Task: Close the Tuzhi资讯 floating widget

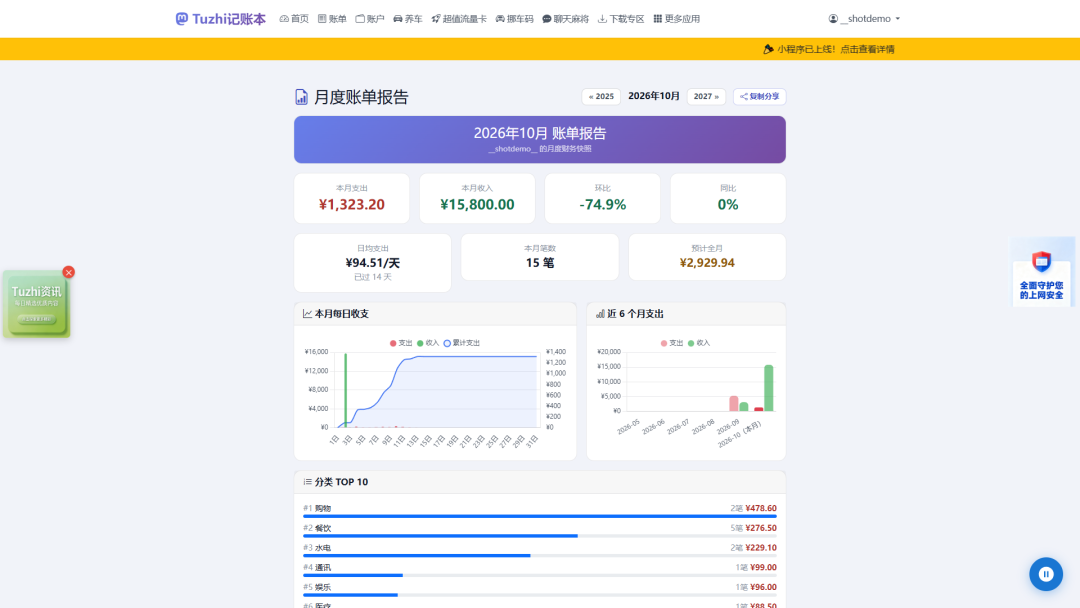Action: (68, 273)
